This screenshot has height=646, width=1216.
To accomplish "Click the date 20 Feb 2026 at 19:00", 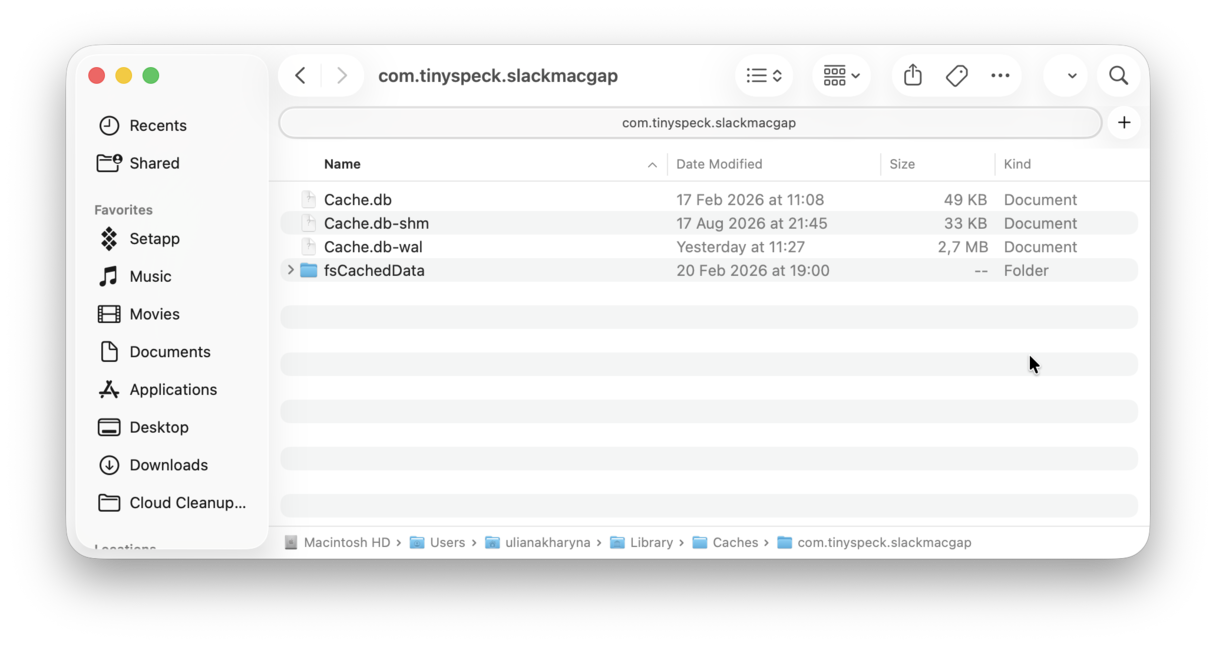I will pyautogui.click(x=753, y=270).
